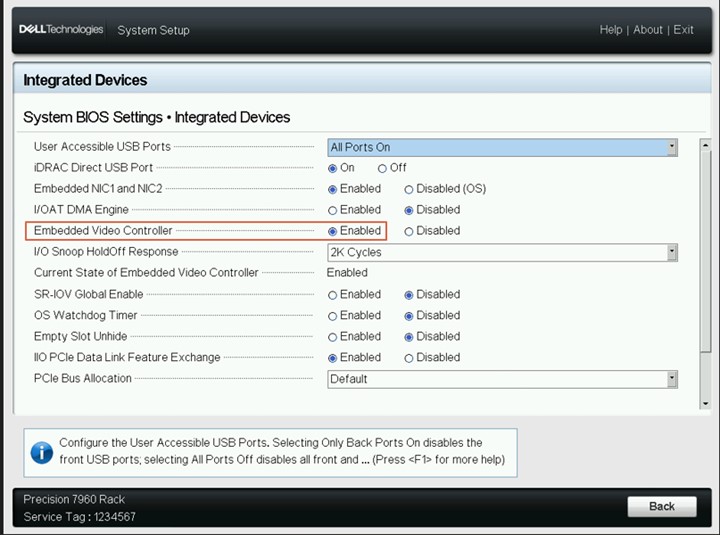Enable SR-IOV Global Enable
This screenshot has height=535, width=720.
[333, 295]
